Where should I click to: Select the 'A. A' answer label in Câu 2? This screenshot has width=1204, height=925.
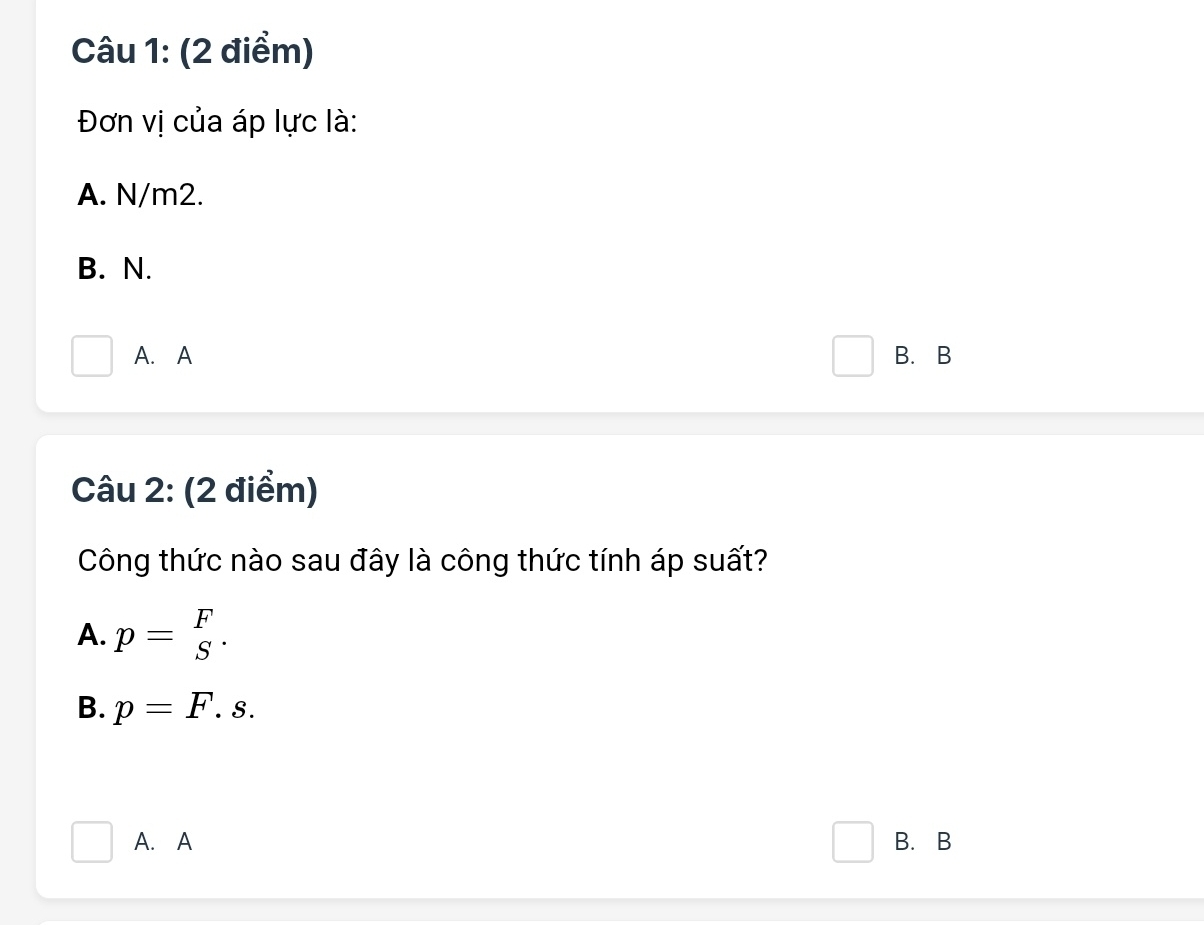coord(163,842)
